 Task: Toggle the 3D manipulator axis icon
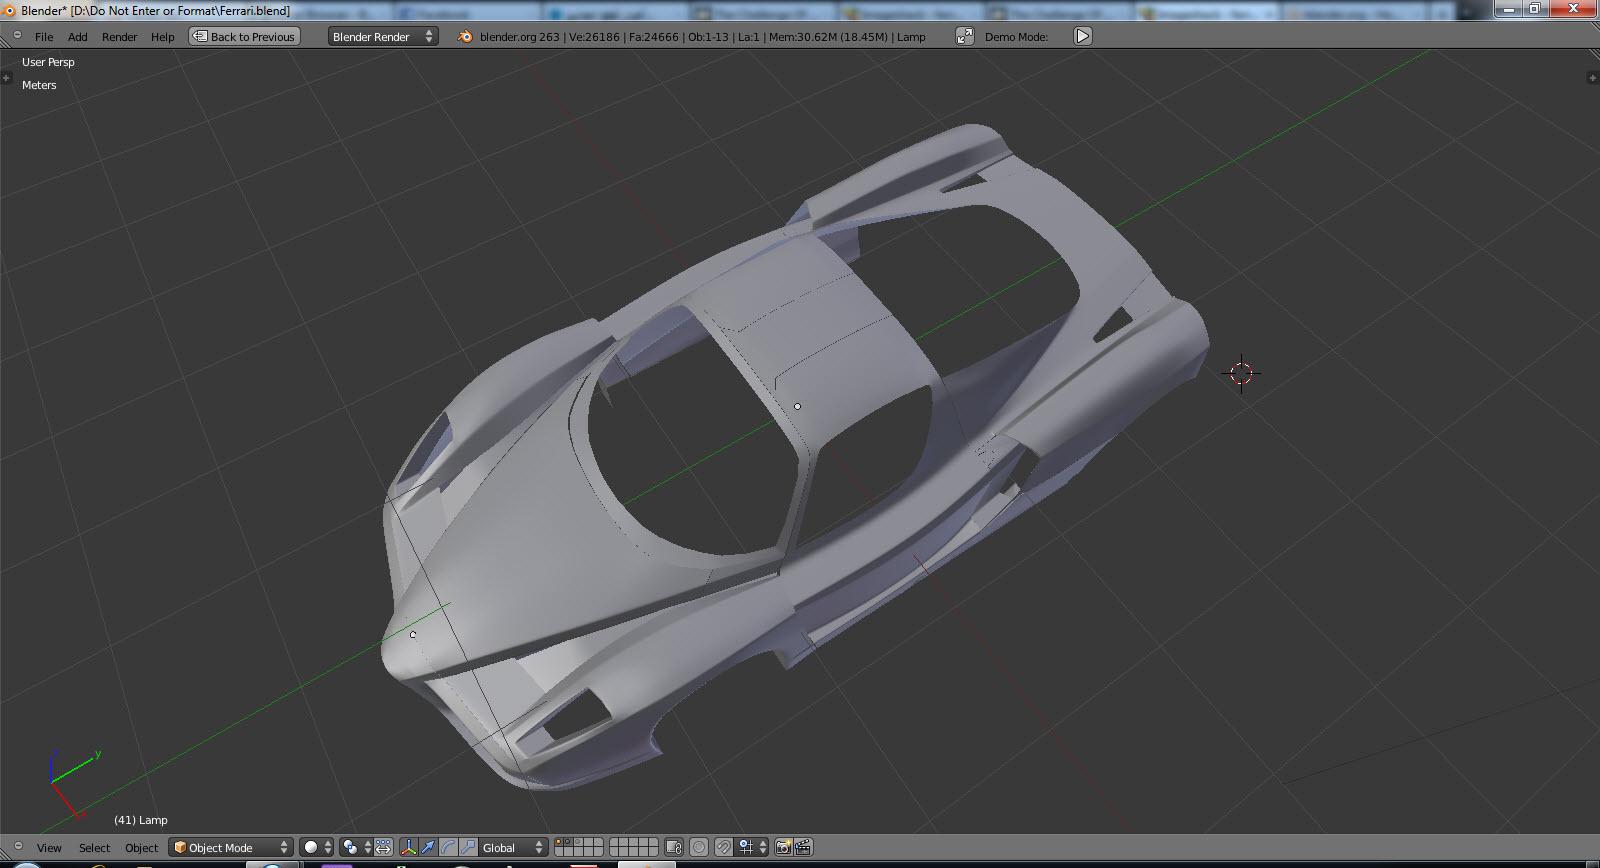408,847
